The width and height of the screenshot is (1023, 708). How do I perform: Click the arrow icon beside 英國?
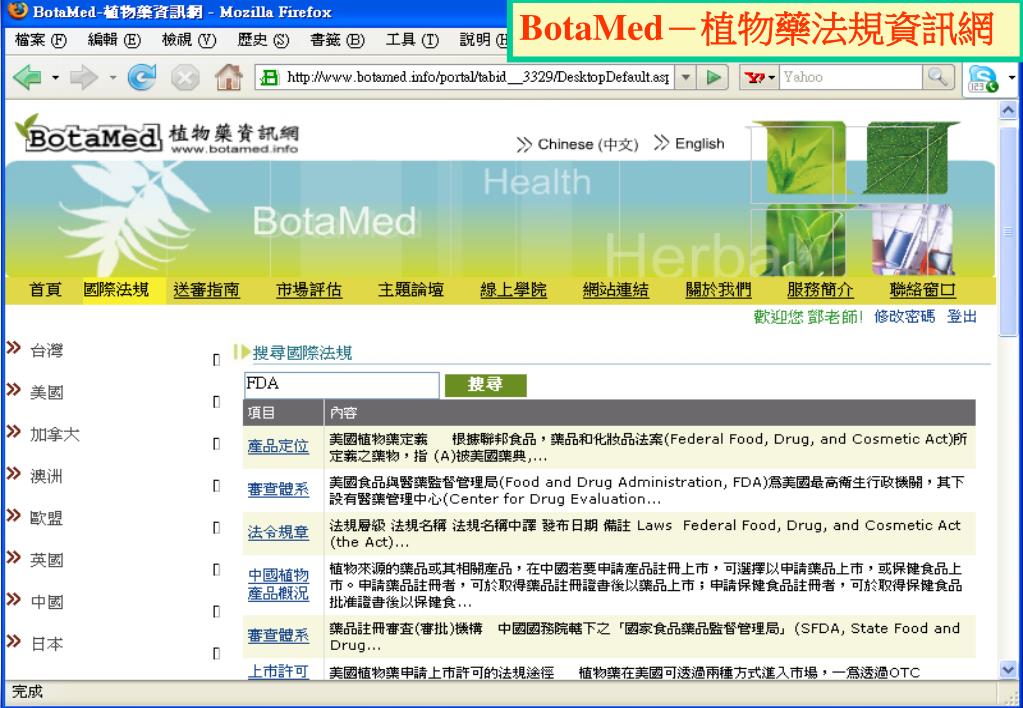coord(14,557)
